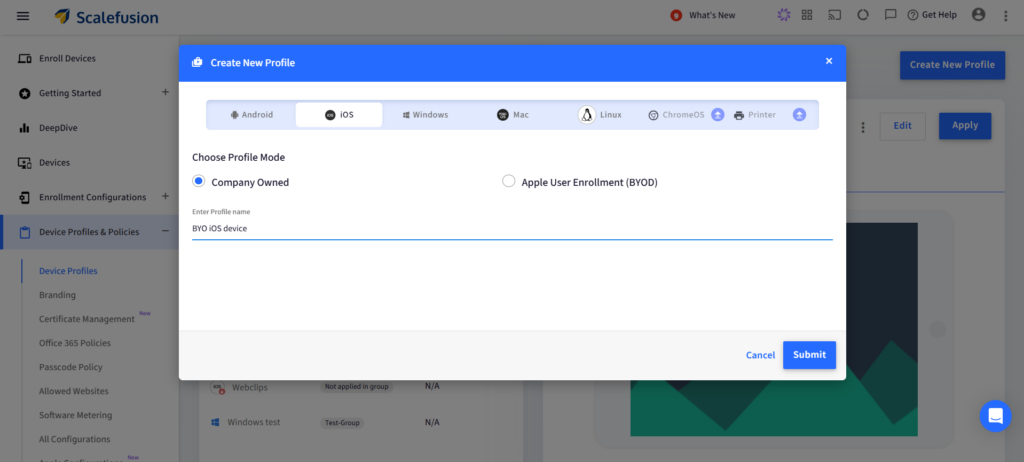Choose the Linux platform tab
The image size is (1024, 462).
point(600,115)
